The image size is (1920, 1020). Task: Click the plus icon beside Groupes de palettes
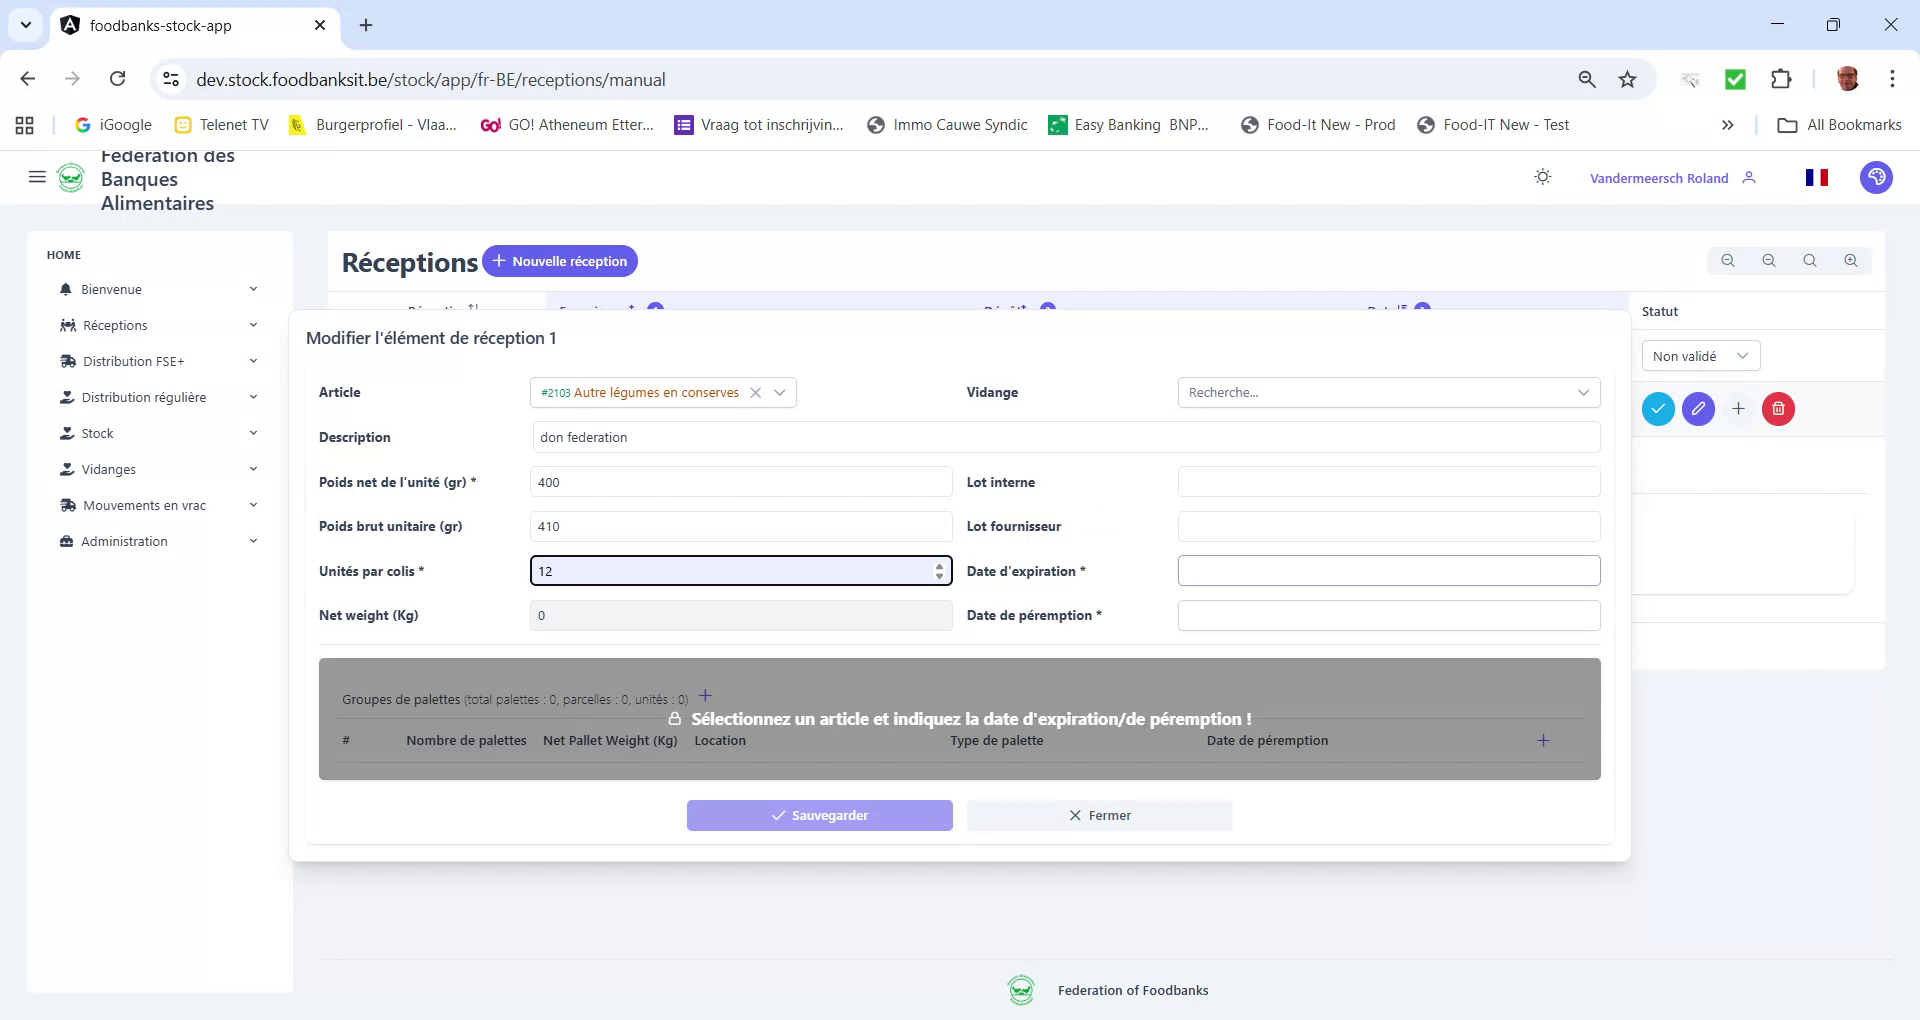pos(705,696)
